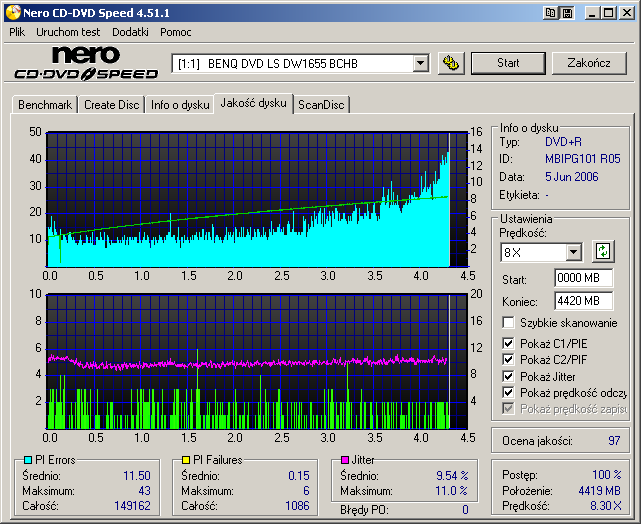Click the disc ID MBIPG101 R05 value
Screen dimensions: 641x524
[x=583, y=159]
